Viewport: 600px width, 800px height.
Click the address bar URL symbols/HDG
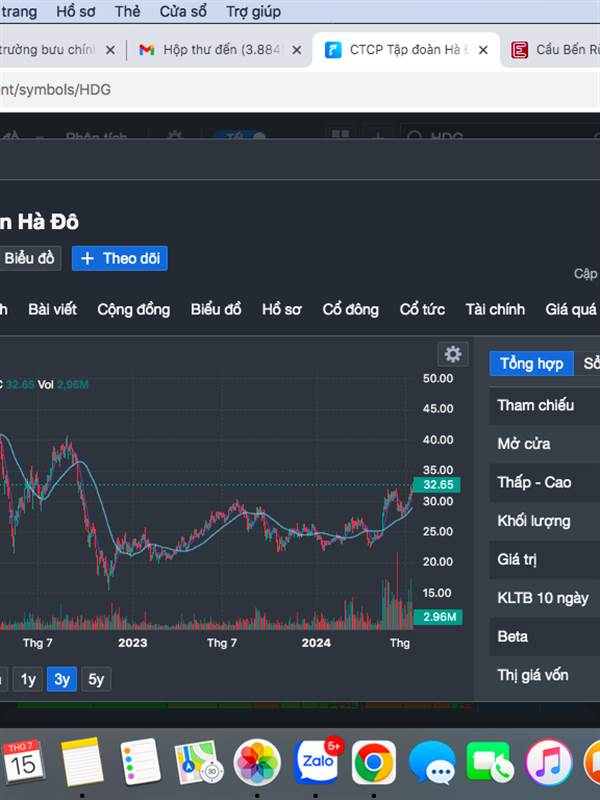pos(55,90)
